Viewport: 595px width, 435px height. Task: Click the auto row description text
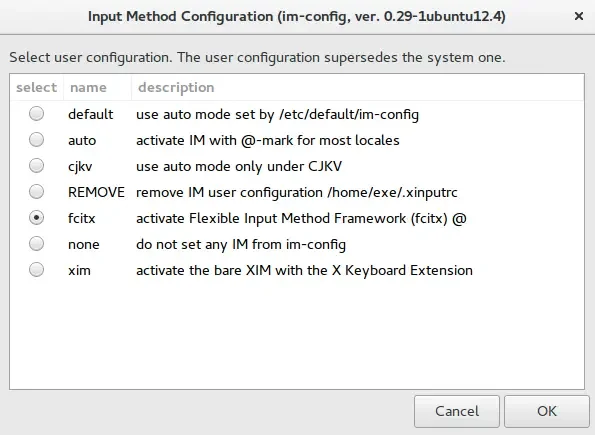[268, 140]
